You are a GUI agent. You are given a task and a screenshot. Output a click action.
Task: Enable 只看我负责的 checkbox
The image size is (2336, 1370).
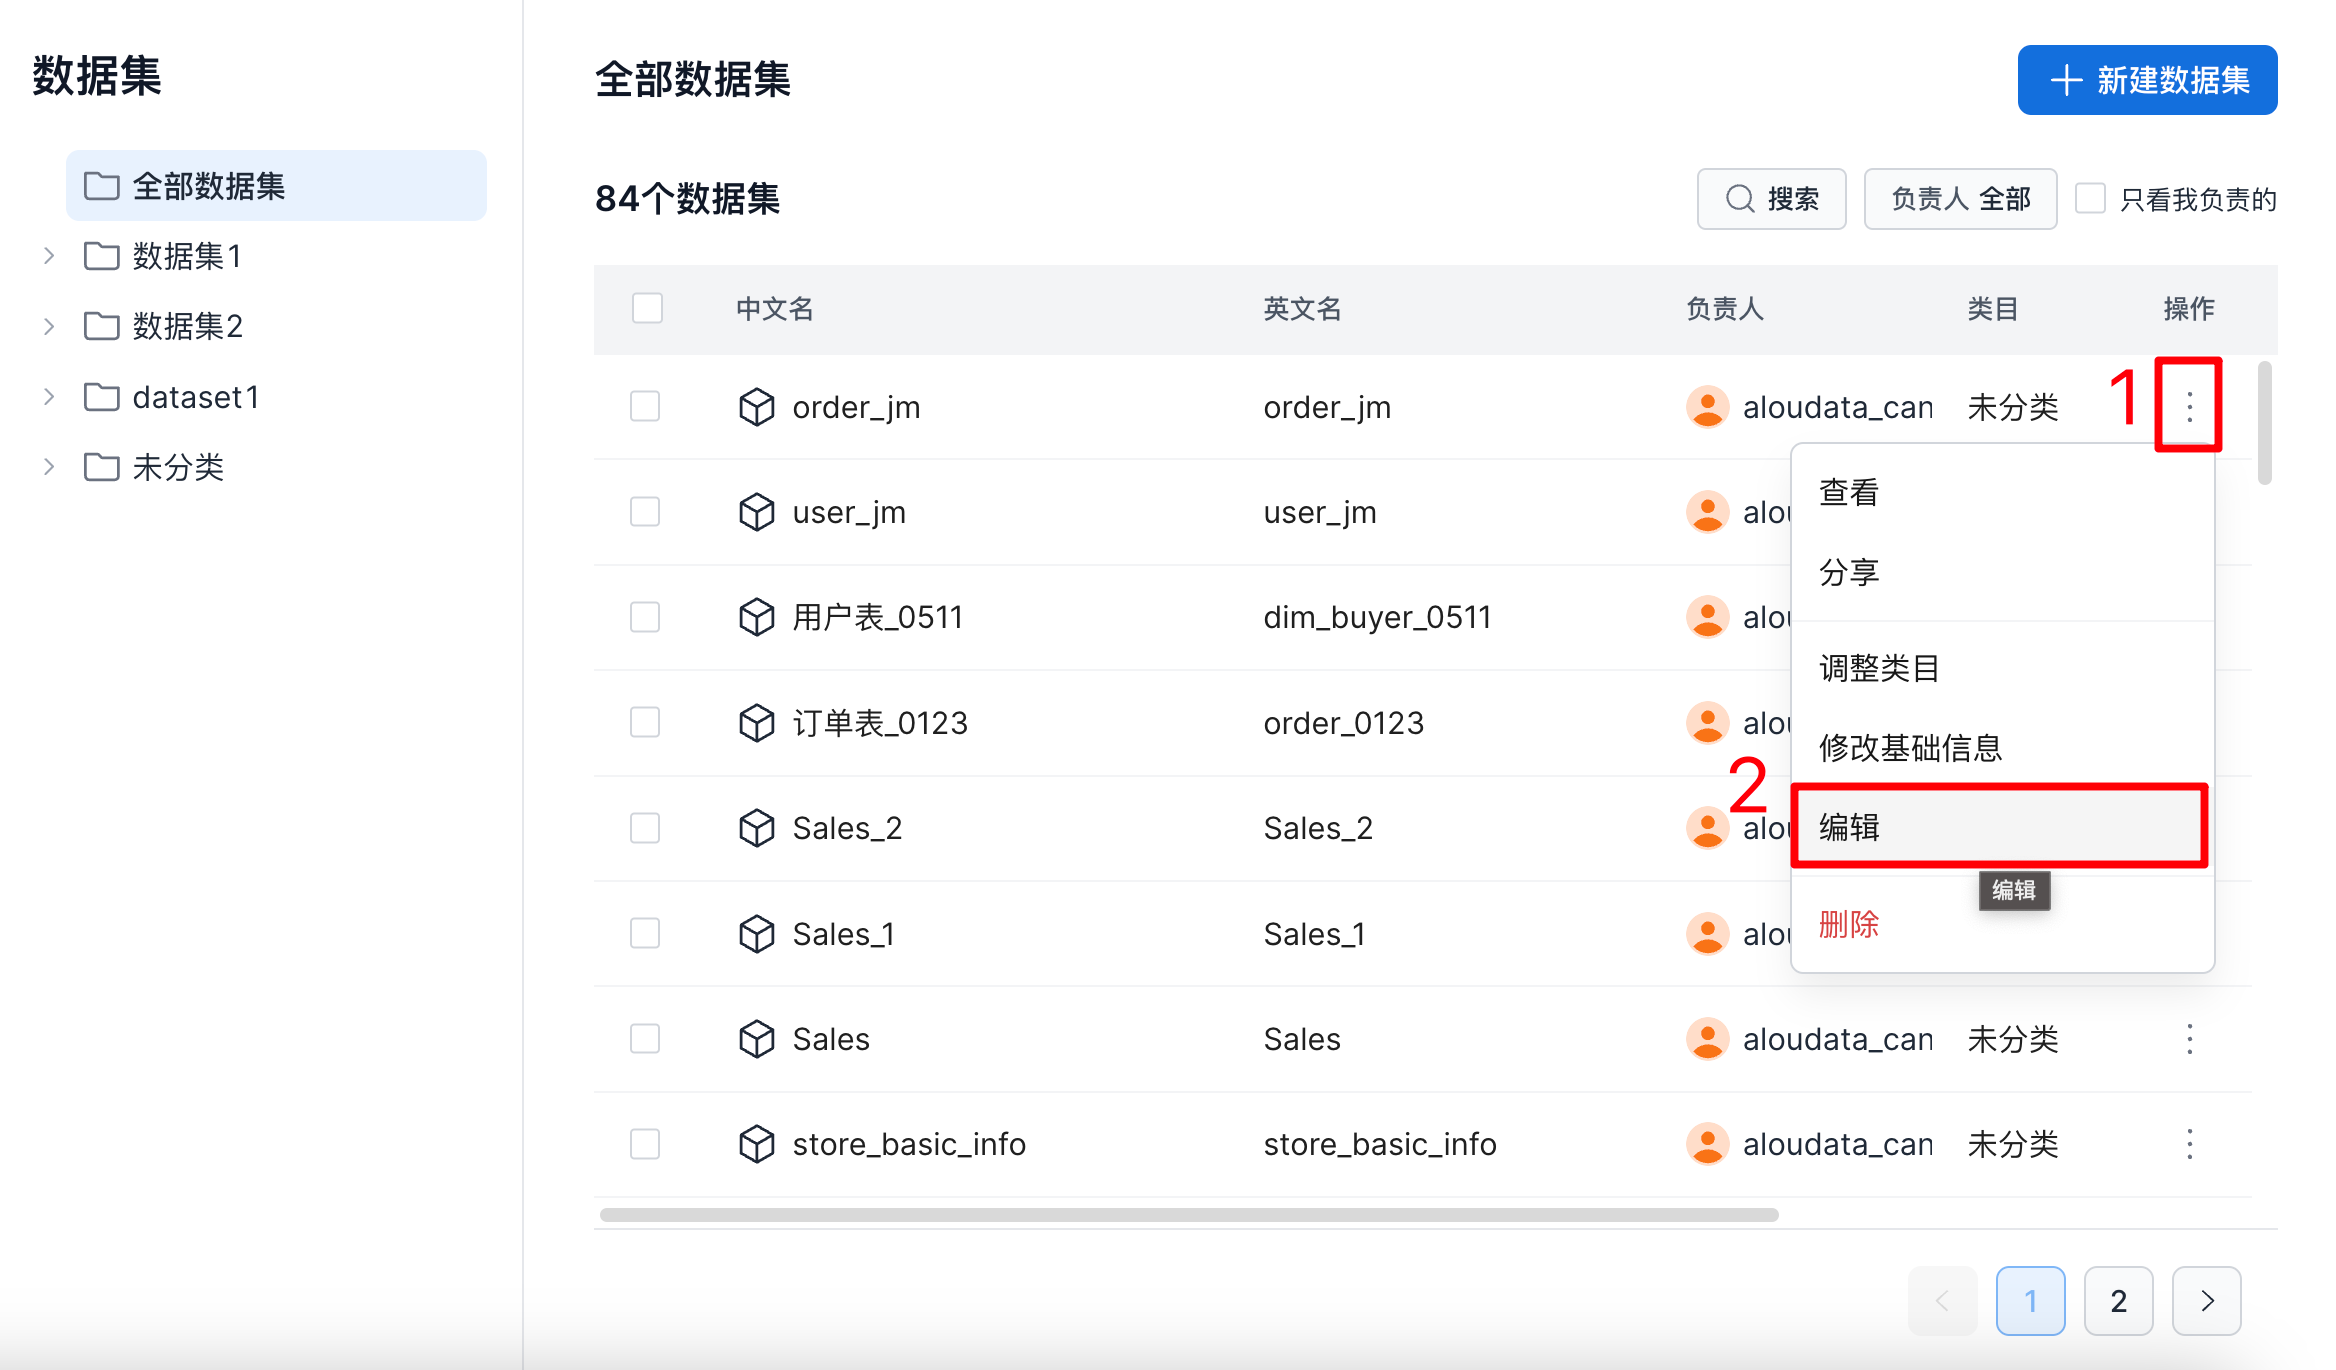click(2090, 198)
